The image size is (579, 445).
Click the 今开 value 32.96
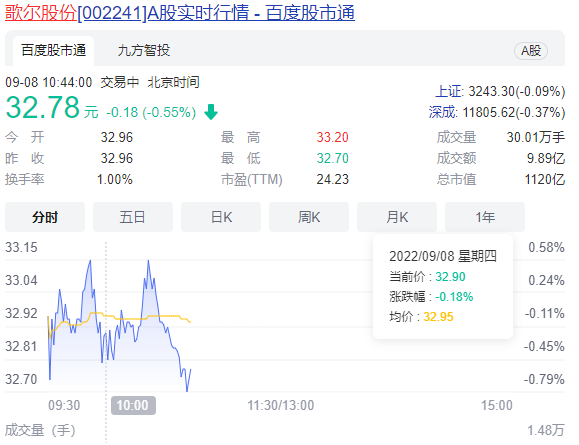(117, 137)
